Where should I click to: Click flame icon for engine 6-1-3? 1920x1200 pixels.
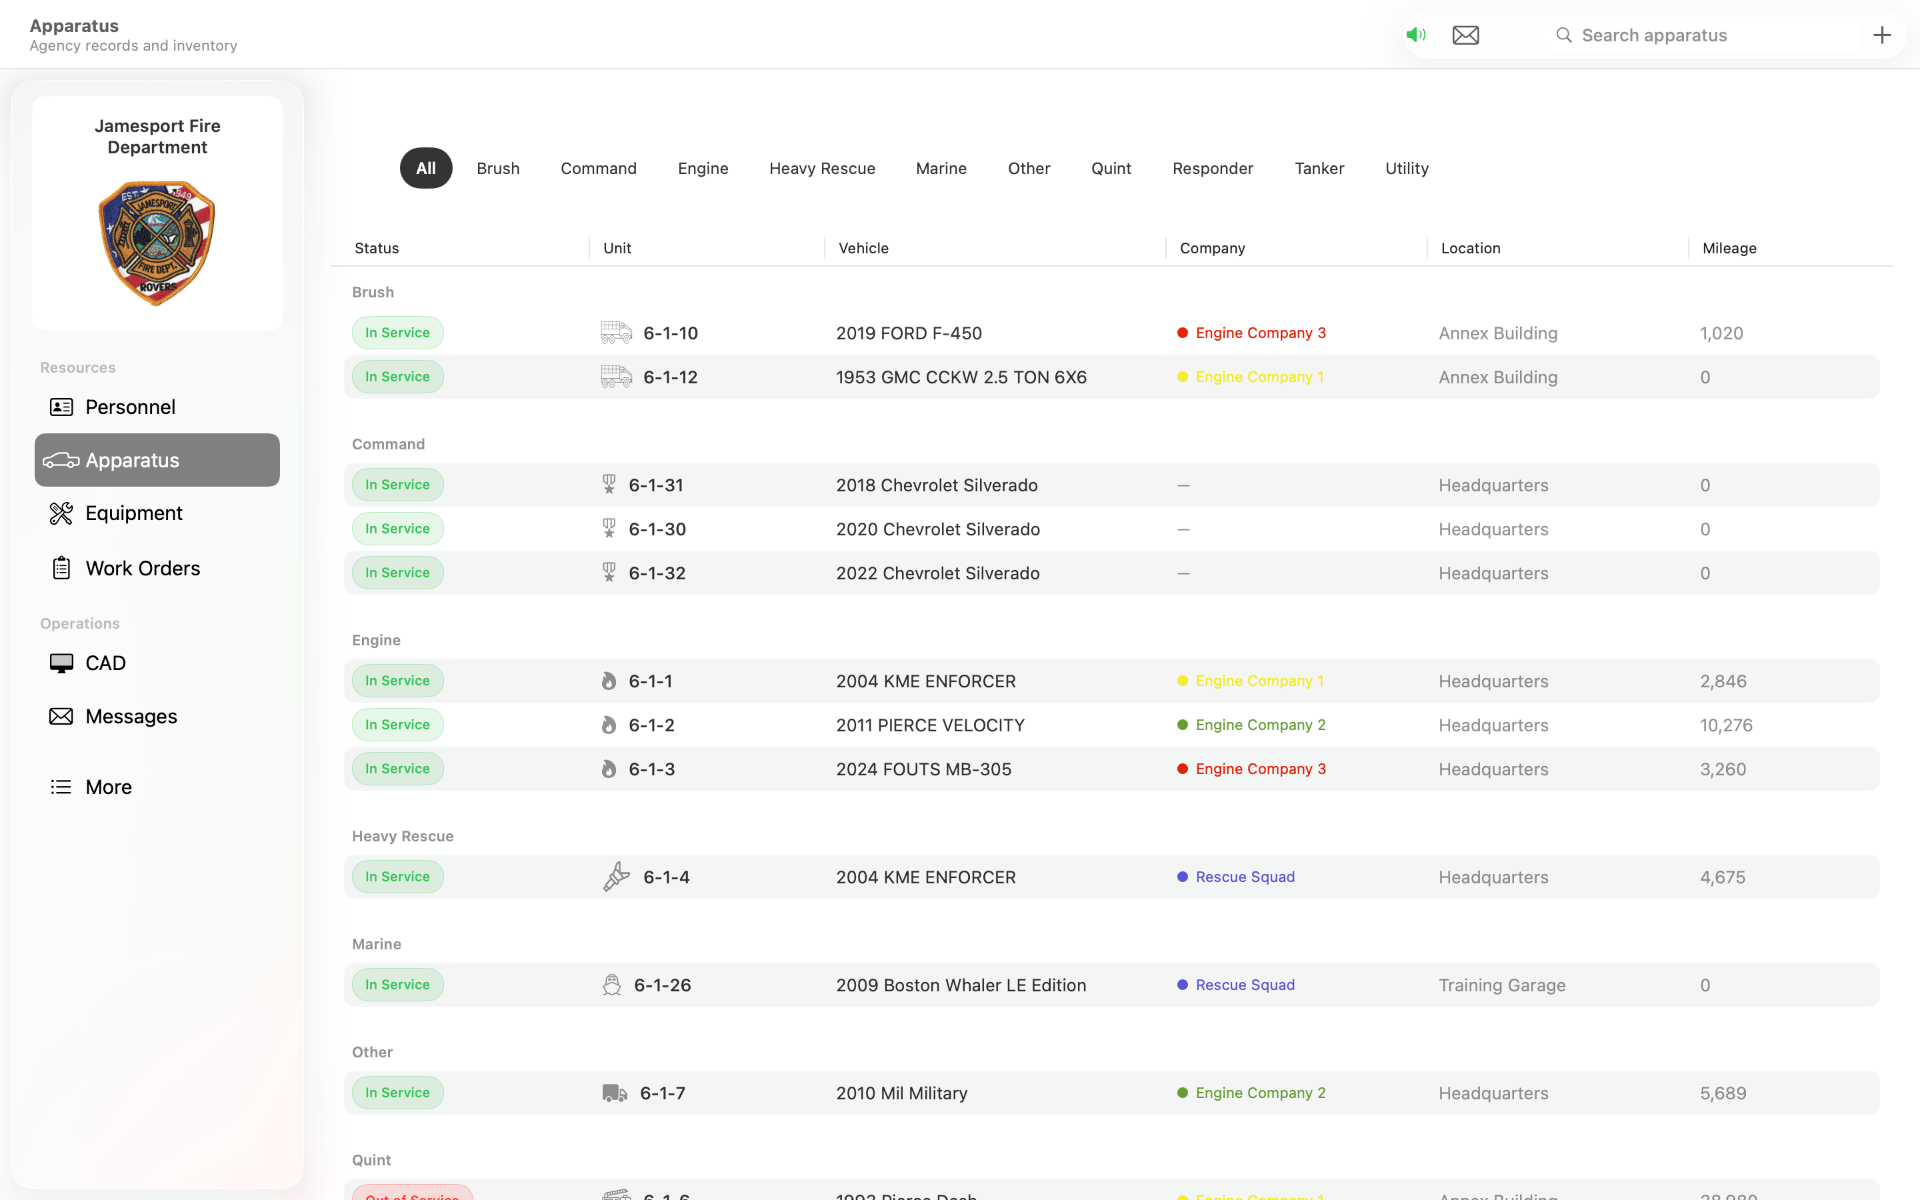point(609,768)
